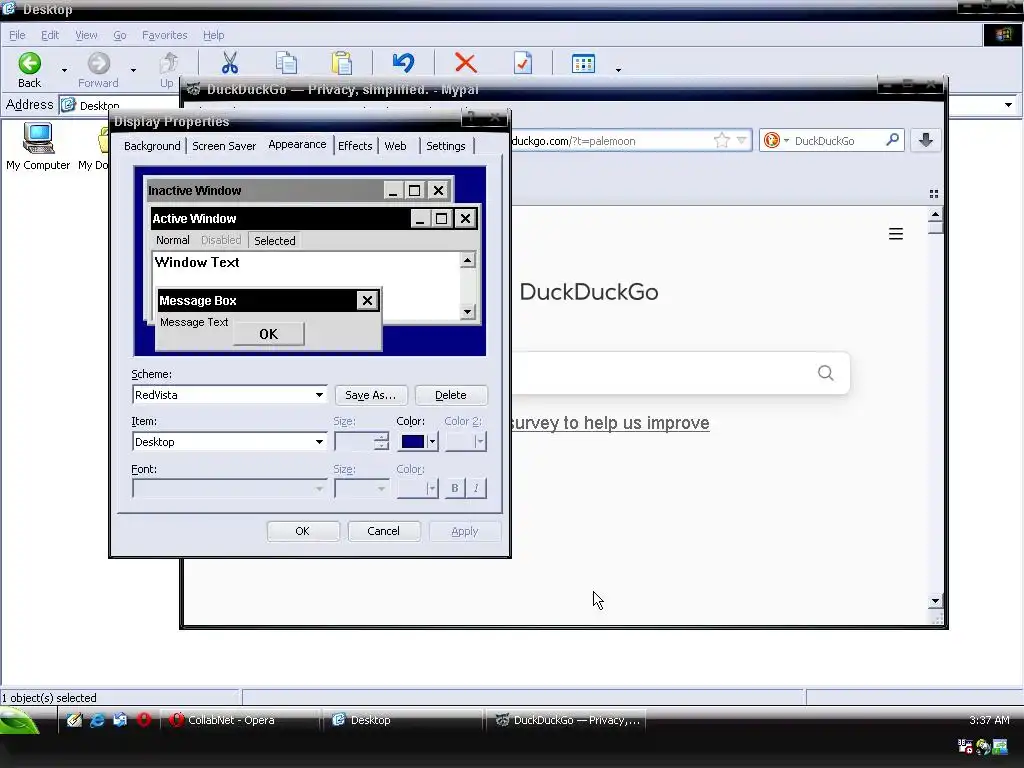The height and width of the screenshot is (768, 1024).
Task: Open the Address bar dropdown arrow
Action: (1008, 104)
